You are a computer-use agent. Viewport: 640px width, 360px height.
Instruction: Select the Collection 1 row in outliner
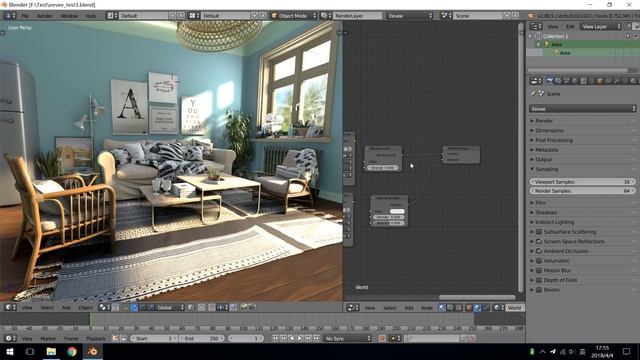pos(582,36)
